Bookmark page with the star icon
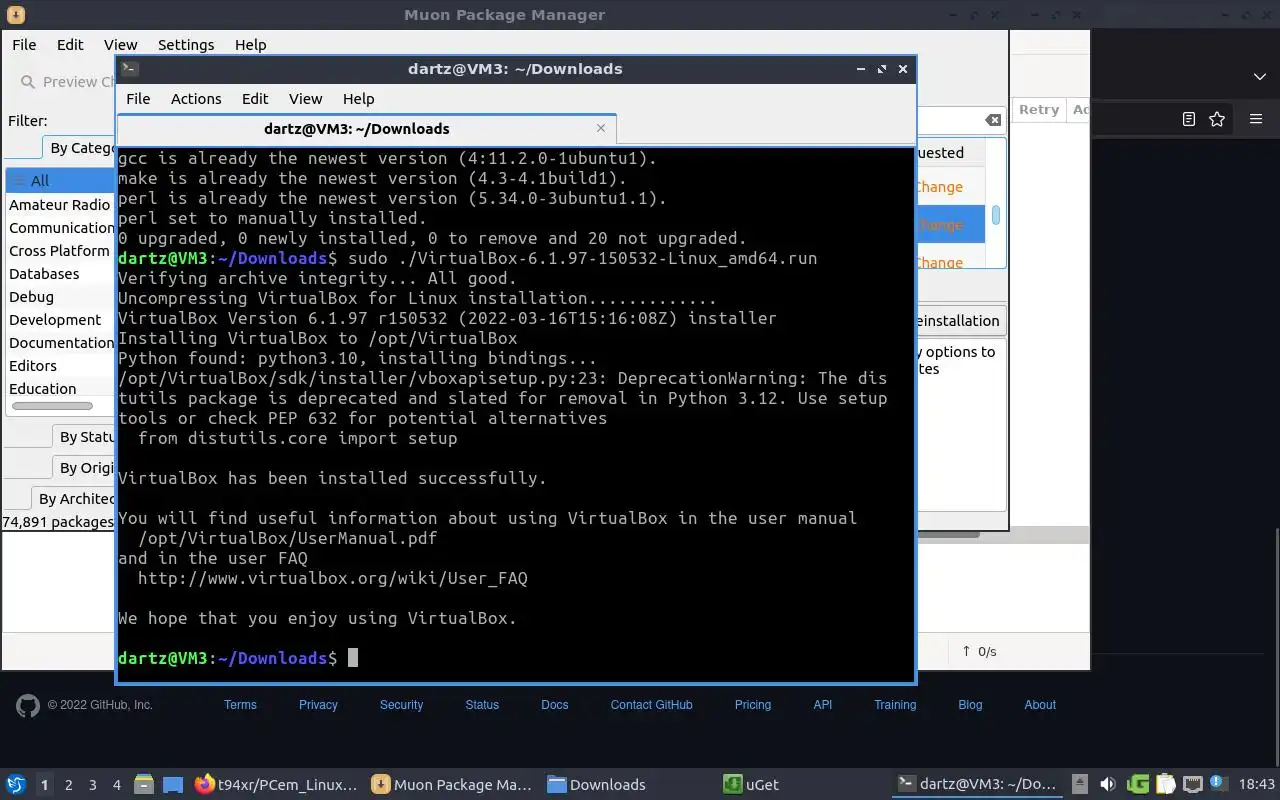The image size is (1280, 800). click(1217, 119)
